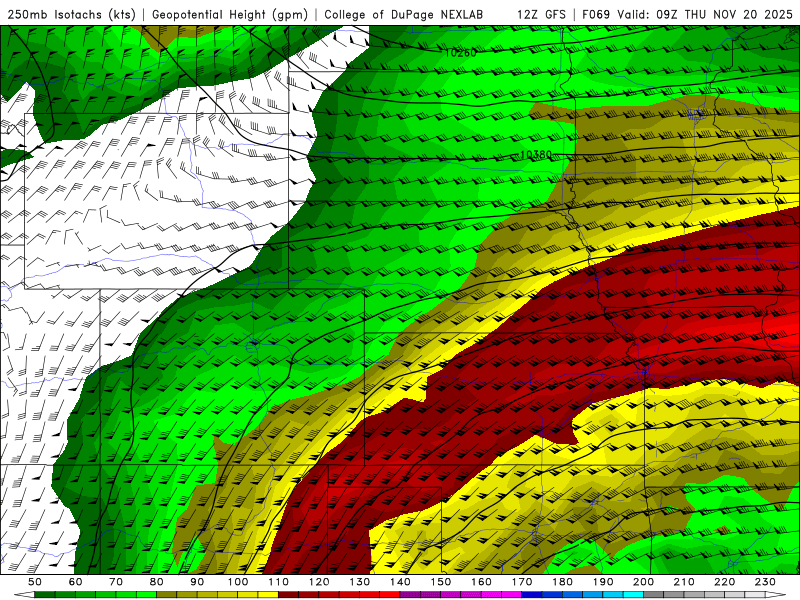Click the bright red swatch left of 140
The image size is (800, 600).
[x=390, y=595]
